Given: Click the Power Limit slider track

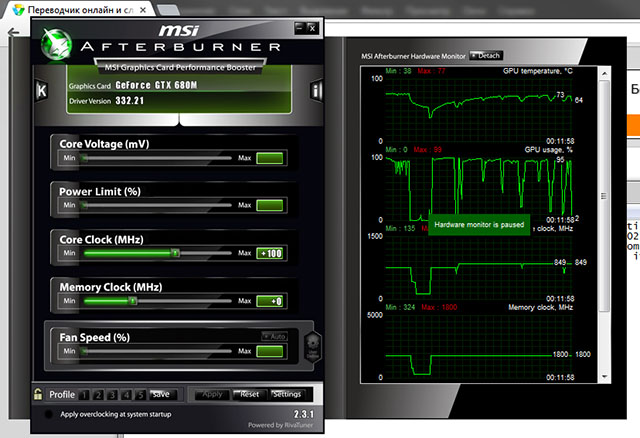Looking at the screenshot, I should (157, 205).
